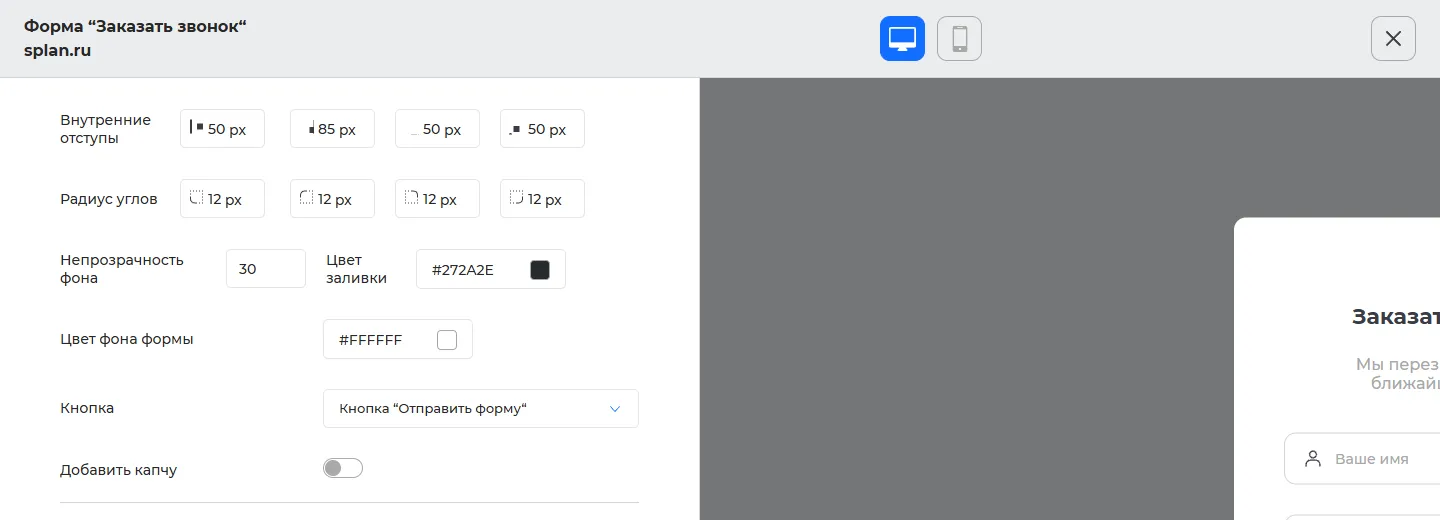Open the white form background swatch
This screenshot has width=1440, height=520.
point(447,340)
